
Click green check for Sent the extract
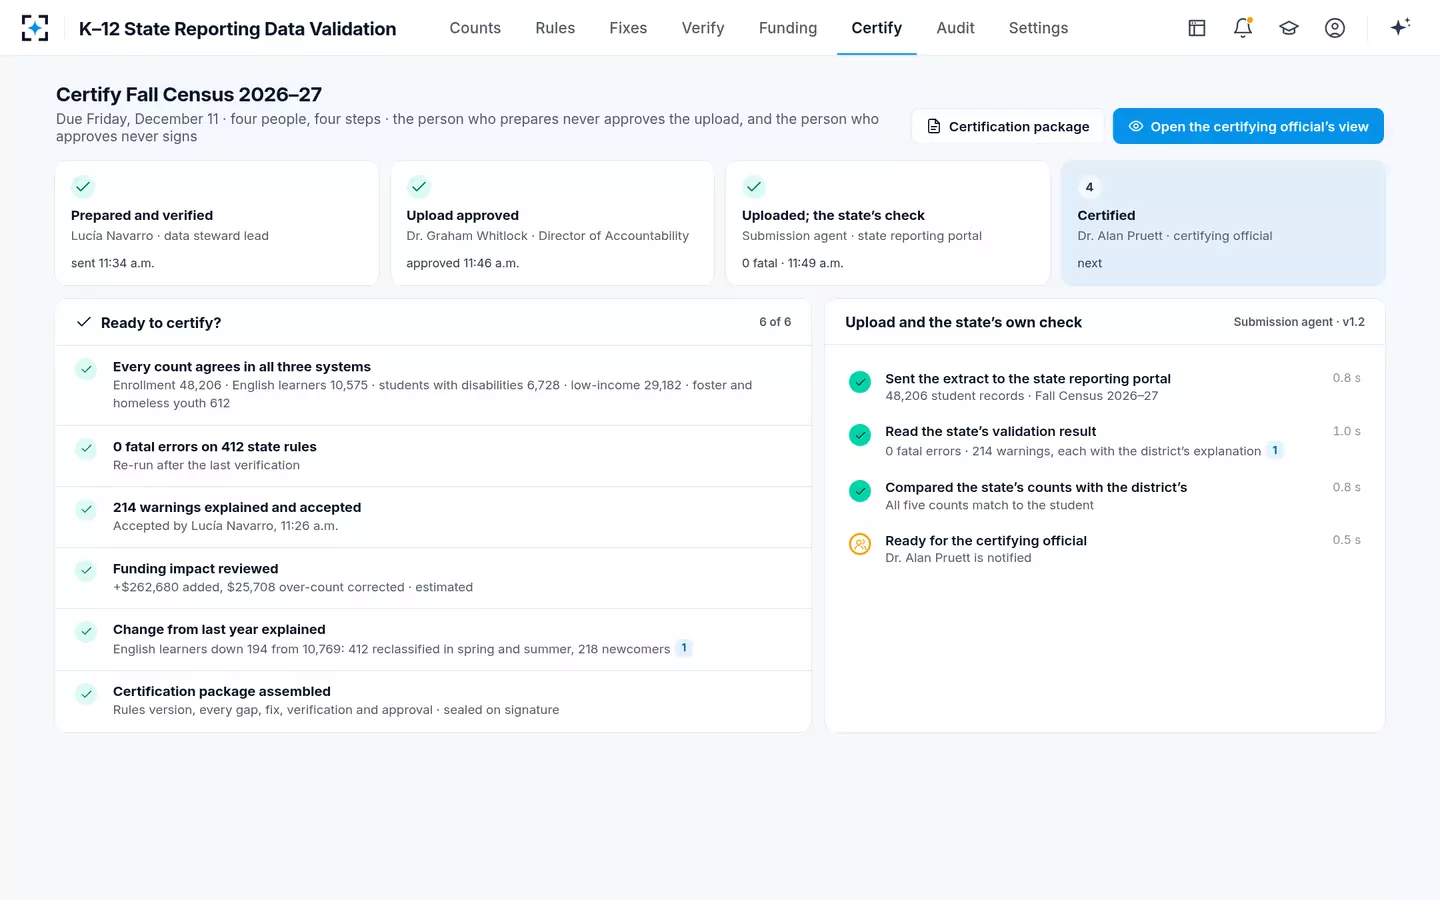point(860,381)
